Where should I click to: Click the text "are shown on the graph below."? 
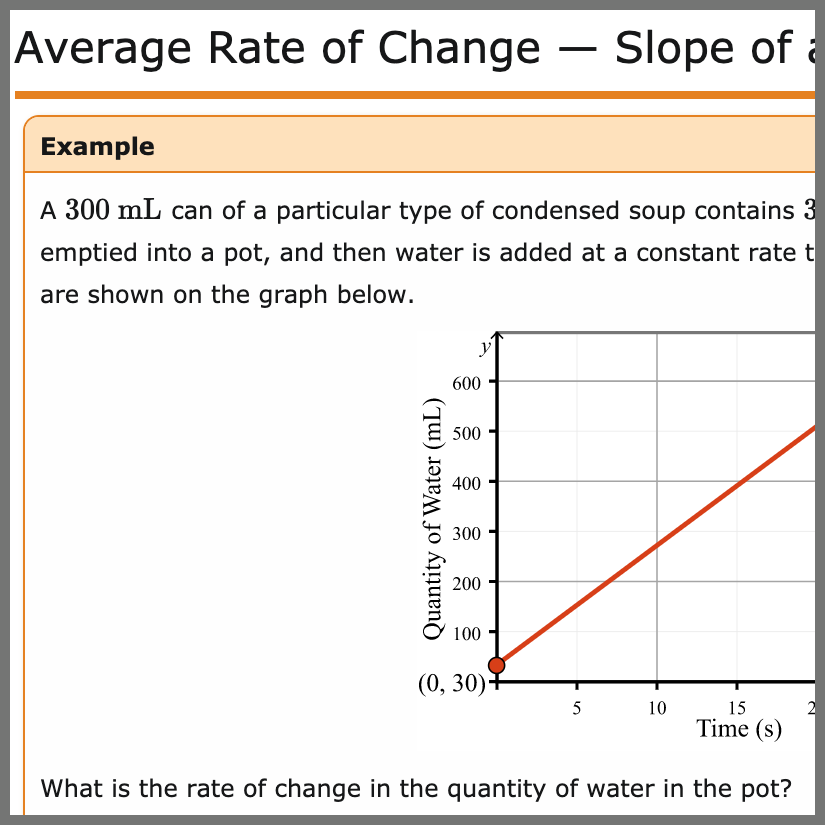[x=226, y=295]
